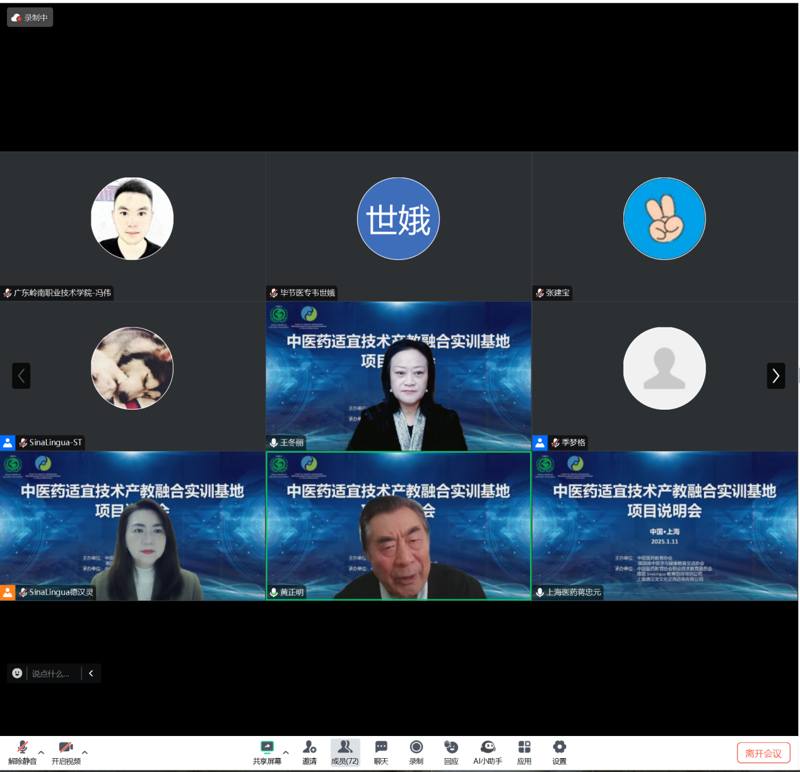Click blue host badge beside SinaLingua-ST
The height and width of the screenshot is (772, 800).
(8, 442)
